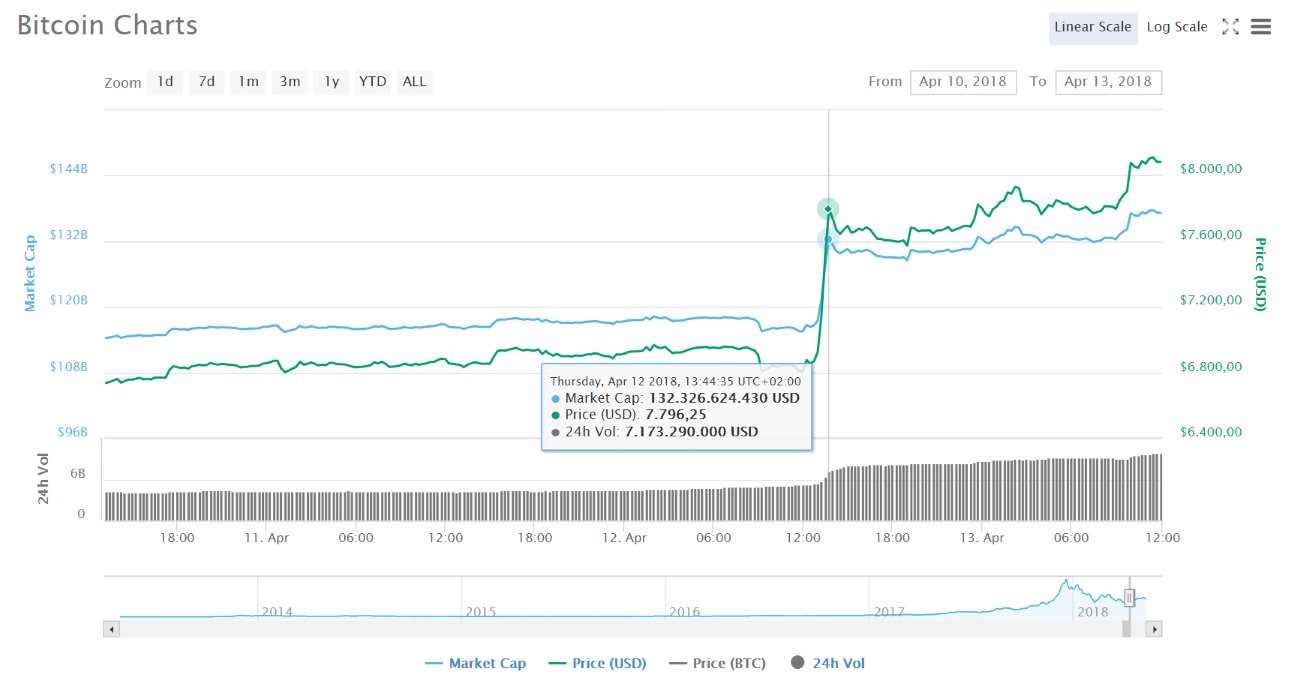
Task: Switch to Log Scale
Action: point(1177,27)
